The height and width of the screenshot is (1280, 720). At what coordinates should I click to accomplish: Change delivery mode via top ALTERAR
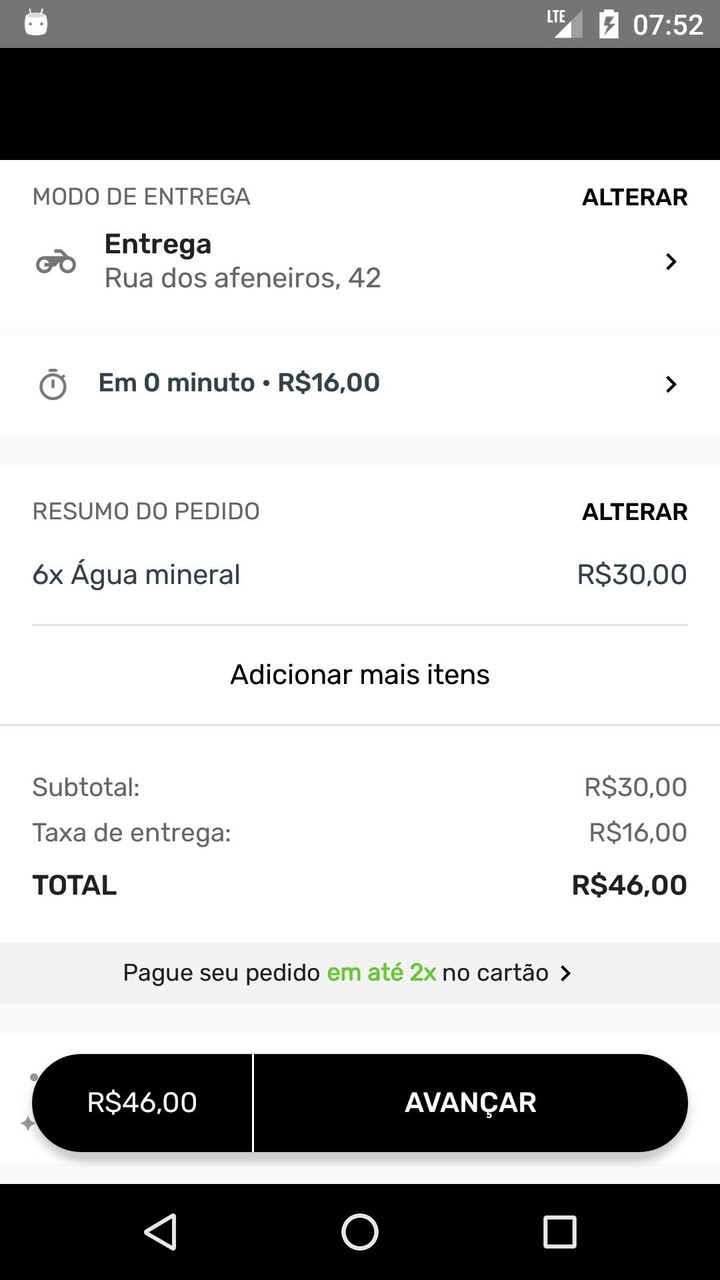pyautogui.click(x=634, y=197)
